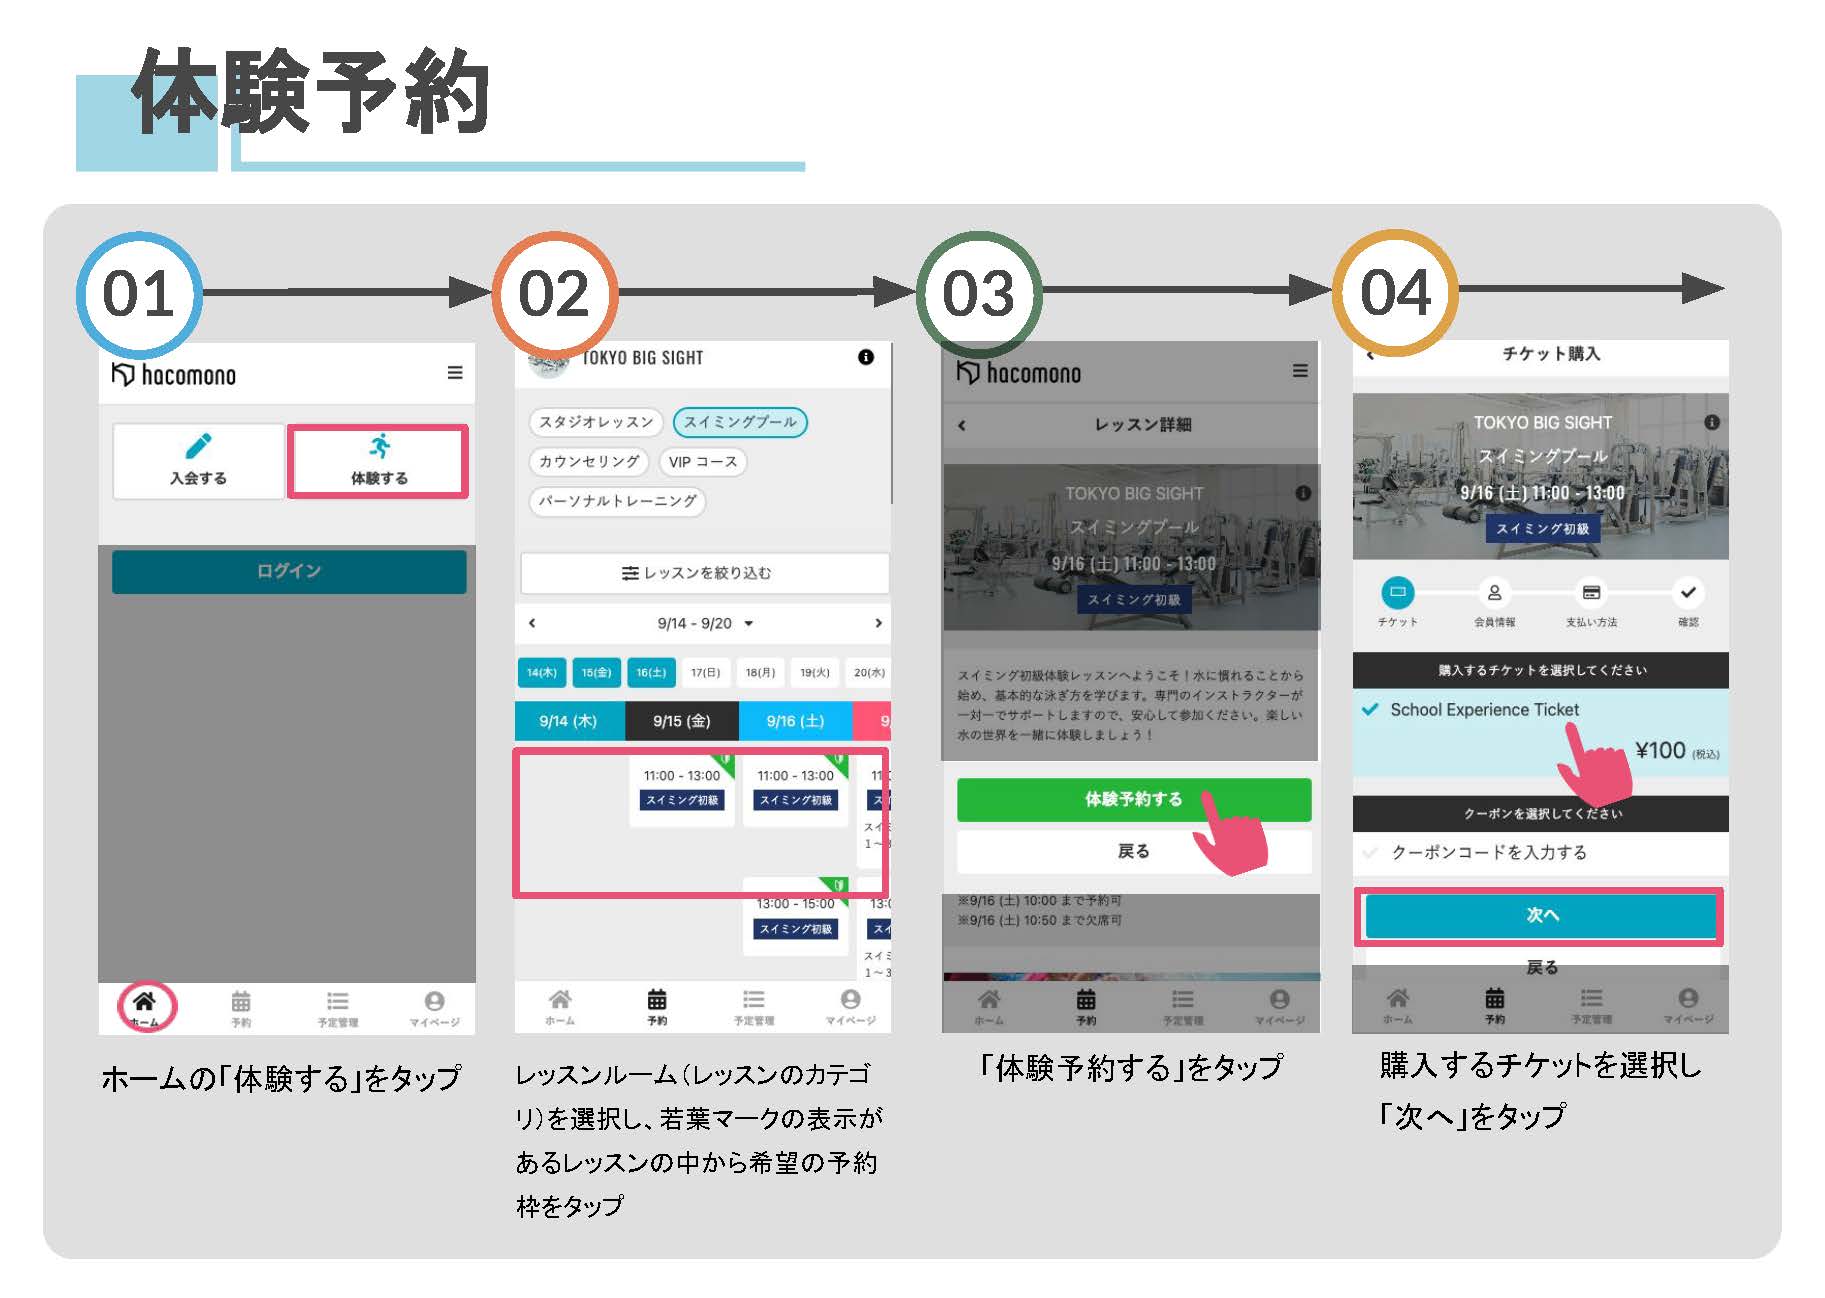Viewport: 1825px width, 1298px height.
Task: Go to next week with right chevron
Action: coord(878,623)
